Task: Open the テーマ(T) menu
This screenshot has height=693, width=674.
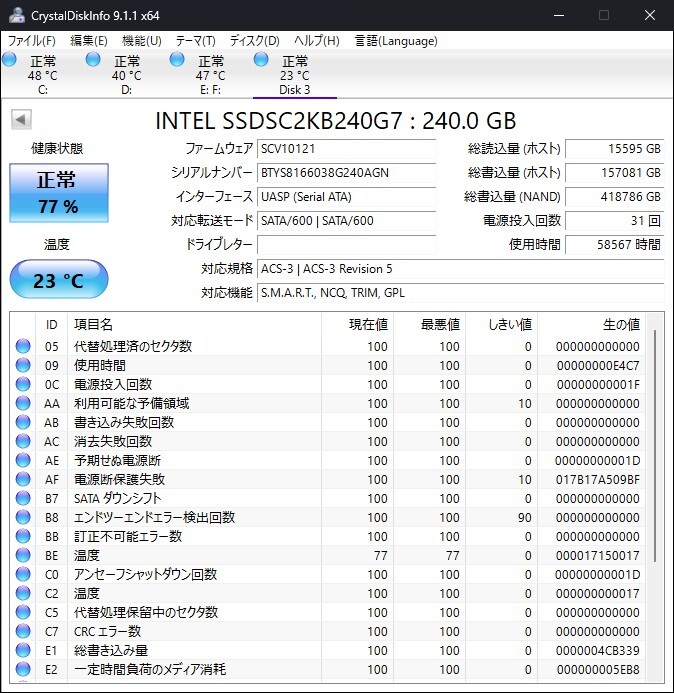Action: coord(195,41)
